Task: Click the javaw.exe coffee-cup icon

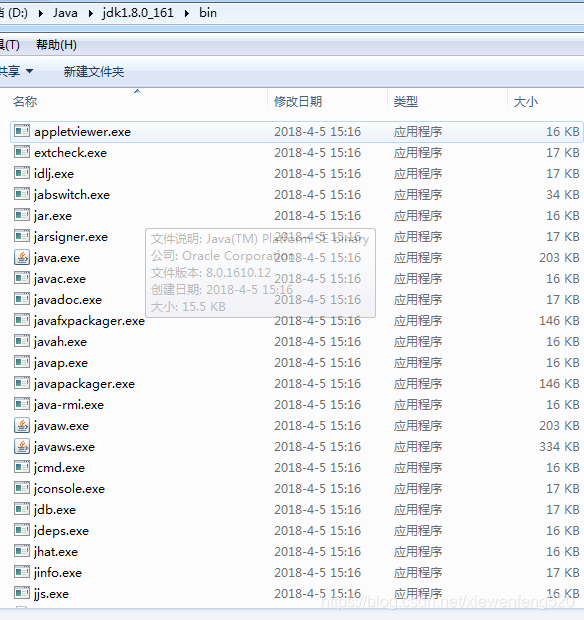Action: point(22,425)
